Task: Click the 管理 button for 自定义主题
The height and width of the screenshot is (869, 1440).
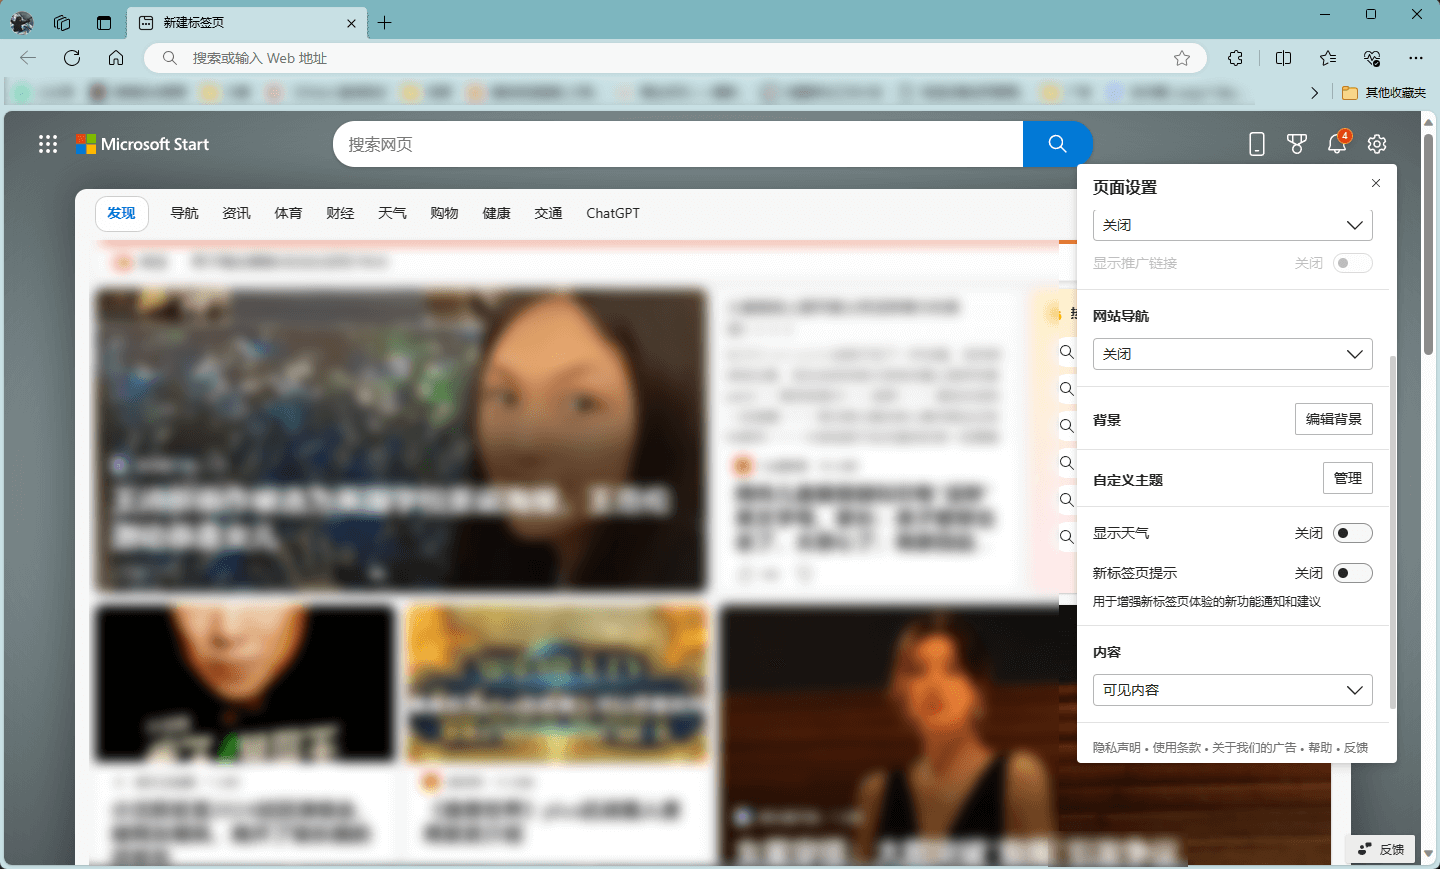Action: [1347, 478]
